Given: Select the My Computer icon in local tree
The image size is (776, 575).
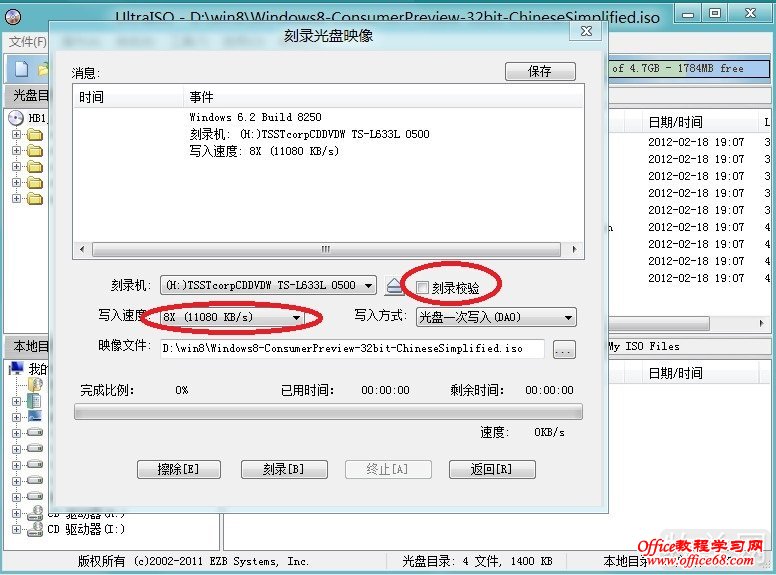Looking at the screenshot, I should (16, 368).
